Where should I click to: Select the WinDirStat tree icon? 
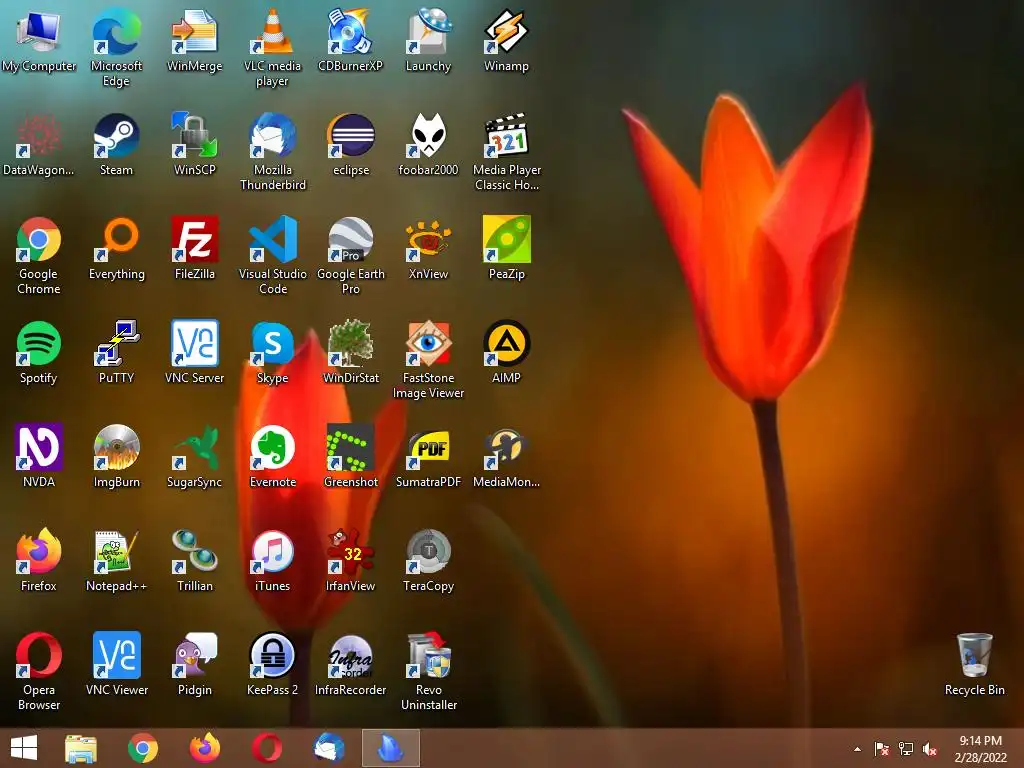click(x=350, y=343)
